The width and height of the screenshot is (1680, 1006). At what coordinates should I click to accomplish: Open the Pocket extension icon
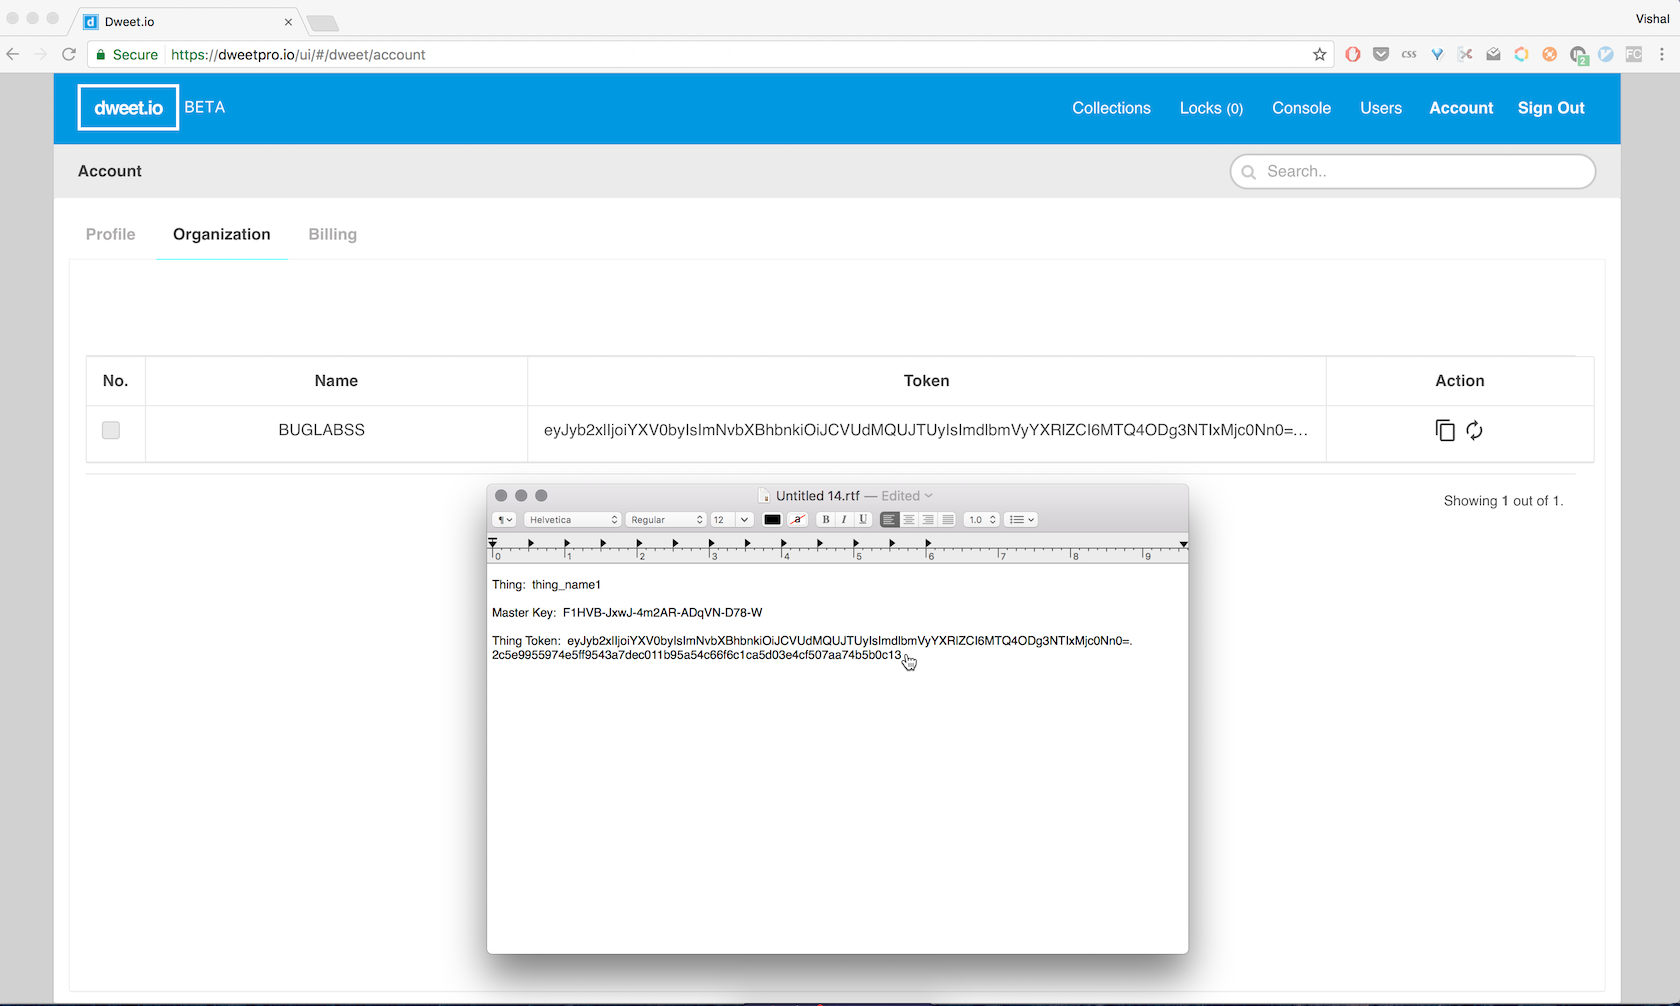pyautogui.click(x=1381, y=55)
